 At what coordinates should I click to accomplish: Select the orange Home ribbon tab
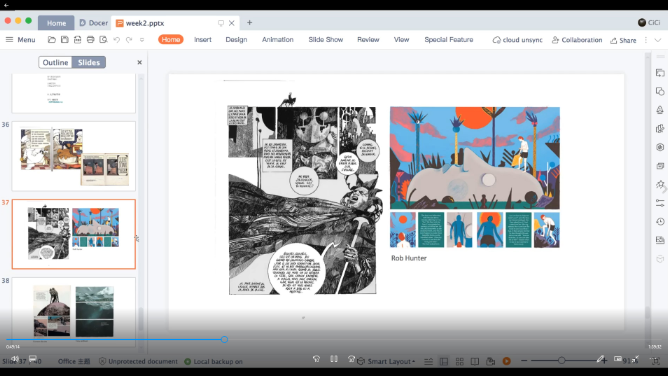(171, 40)
